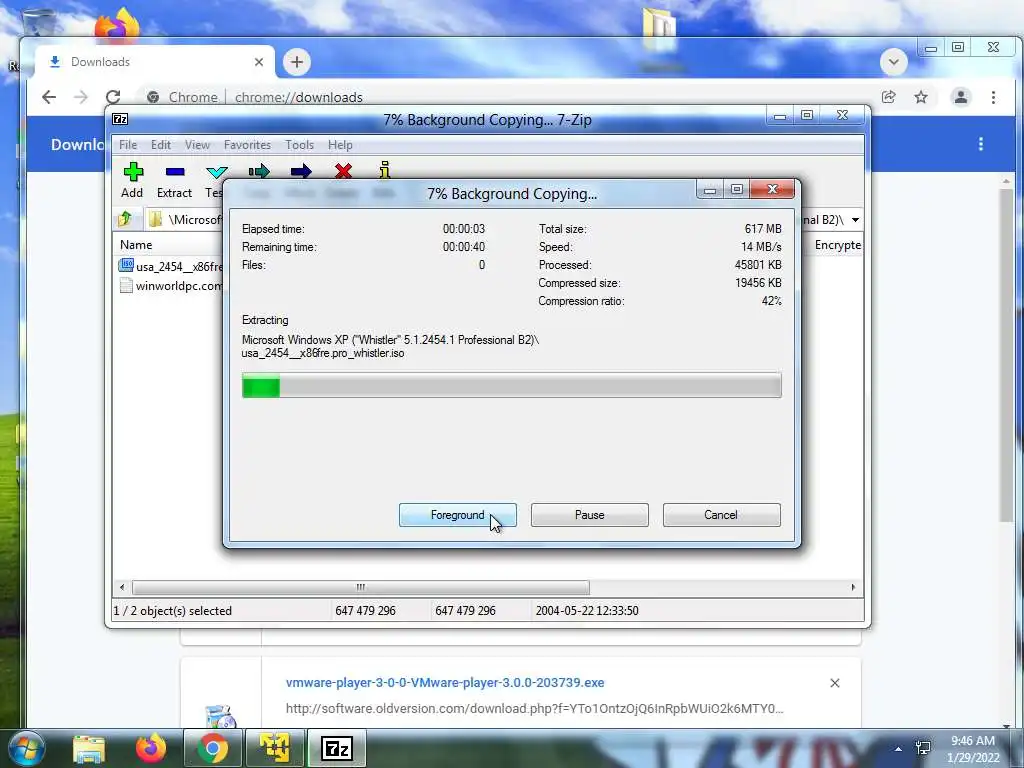This screenshot has height=768, width=1024.
Task: Open the File menu in 7-Zip
Action: [128, 145]
